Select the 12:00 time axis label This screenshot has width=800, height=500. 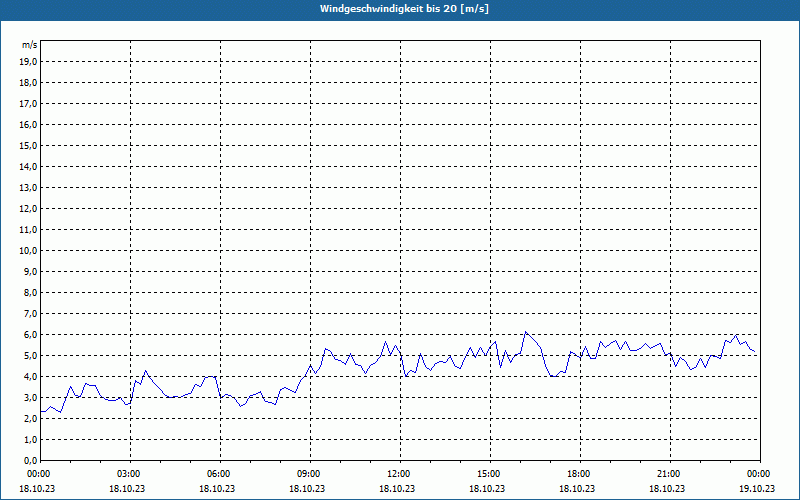coord(400,474)
